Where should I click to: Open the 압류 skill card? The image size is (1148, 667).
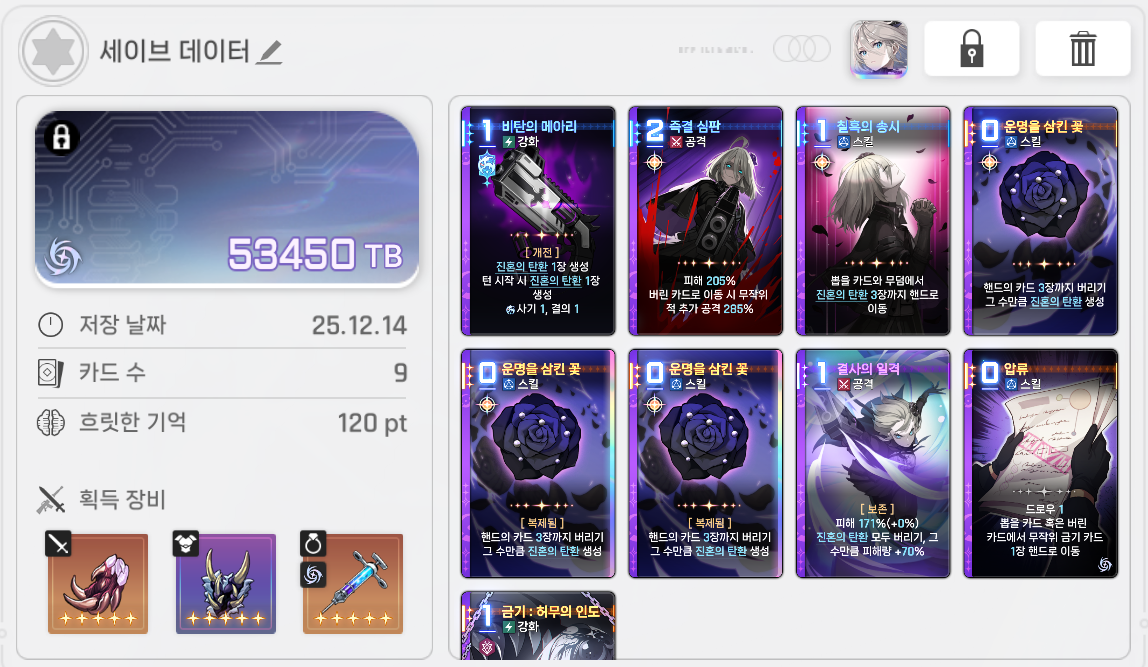(x=1041, y=463)
